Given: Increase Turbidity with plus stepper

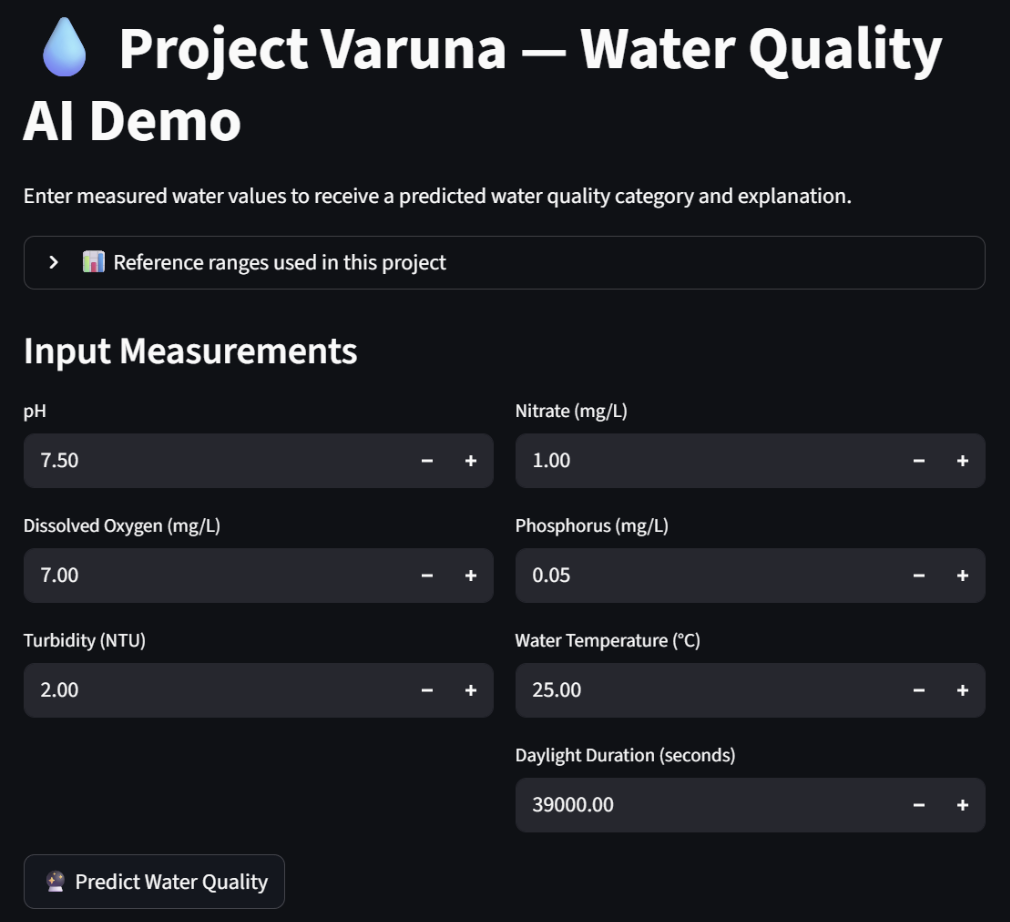Looking at the screenshot, I should tap(470, 691).
